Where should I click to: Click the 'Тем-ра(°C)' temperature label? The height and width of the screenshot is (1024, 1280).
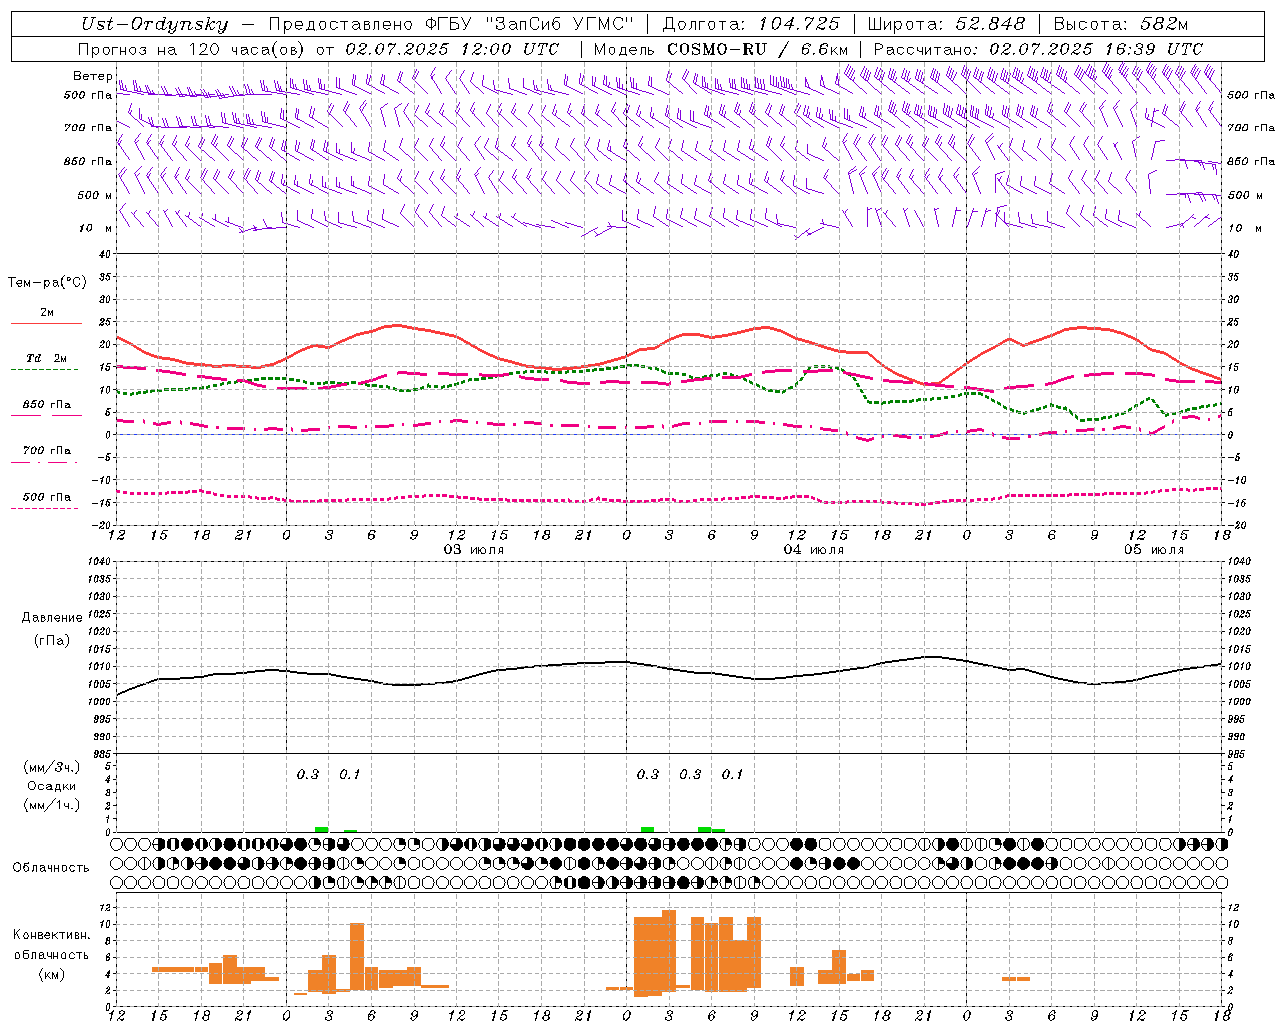pos(47,283)
